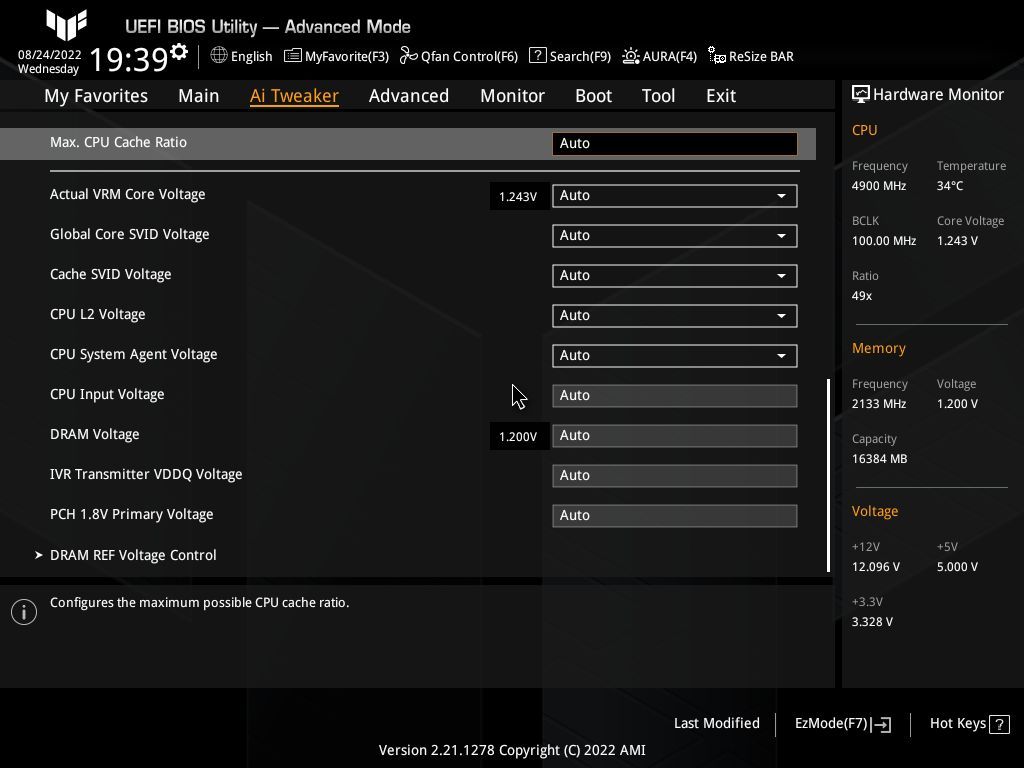
Task: Open Qfan Control(F6)
Action: tap(469, 56)
